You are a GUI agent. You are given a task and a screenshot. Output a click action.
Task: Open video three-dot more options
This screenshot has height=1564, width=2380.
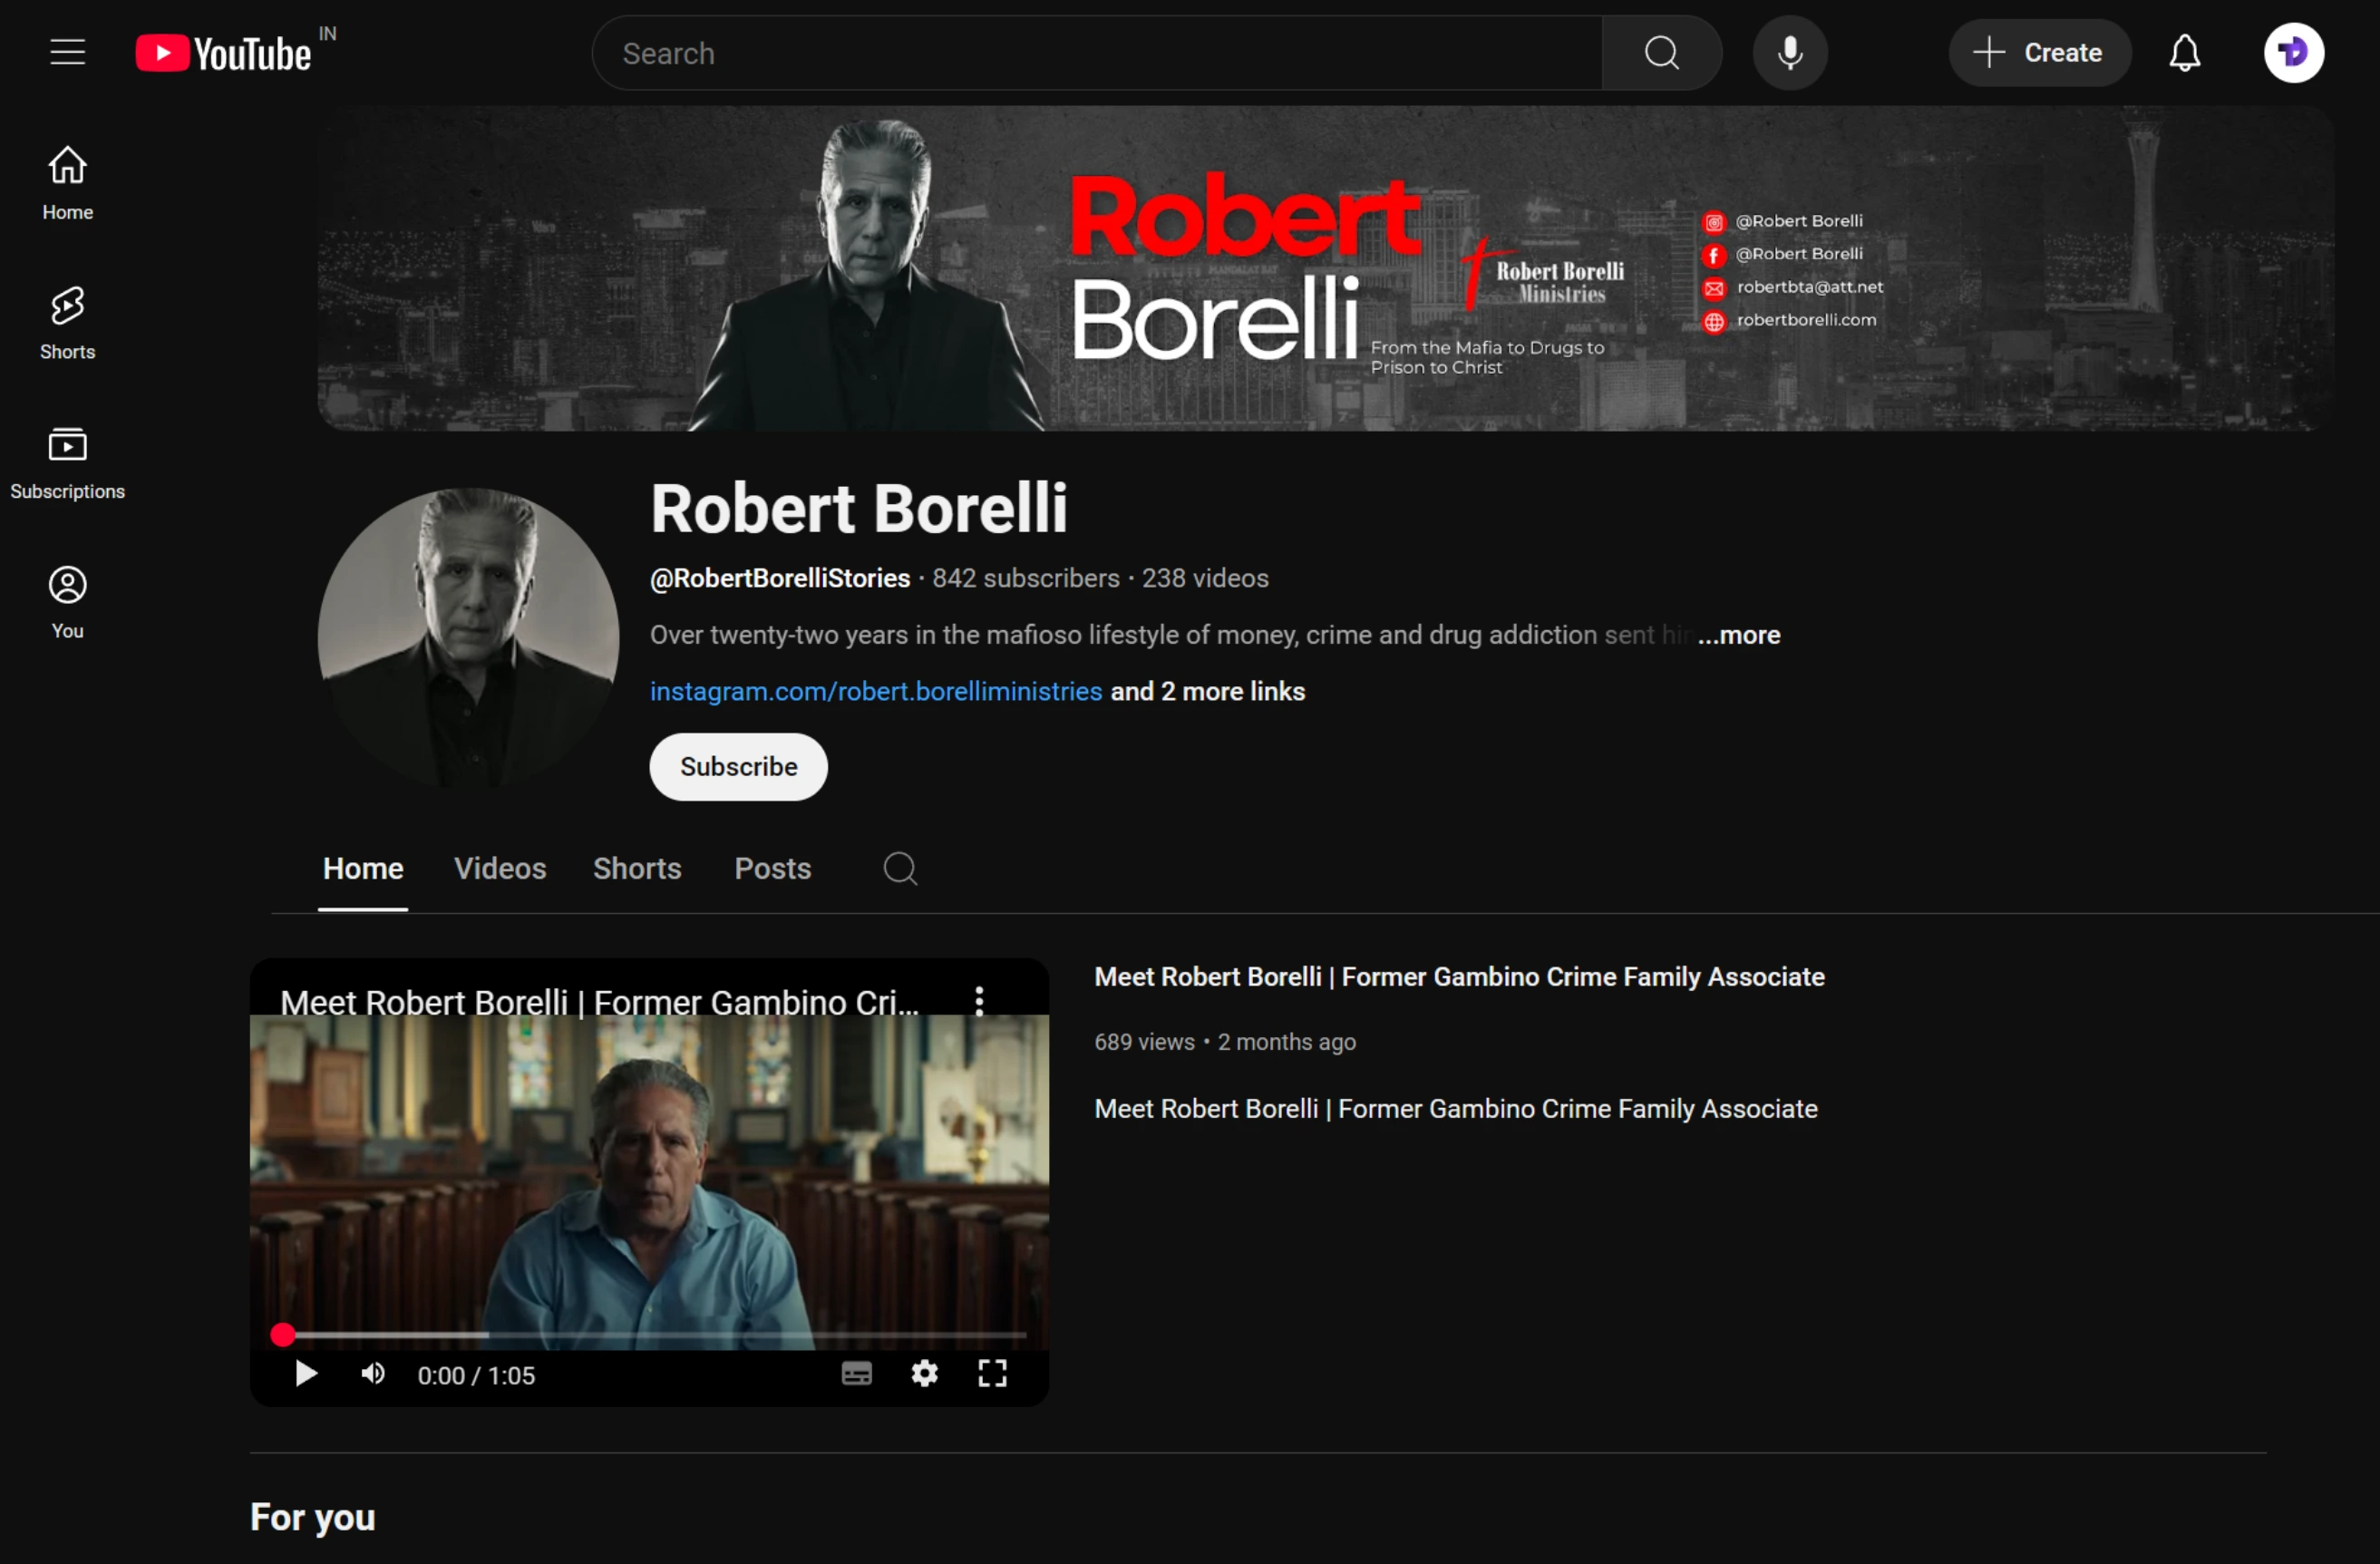(x=980, y=1001)
